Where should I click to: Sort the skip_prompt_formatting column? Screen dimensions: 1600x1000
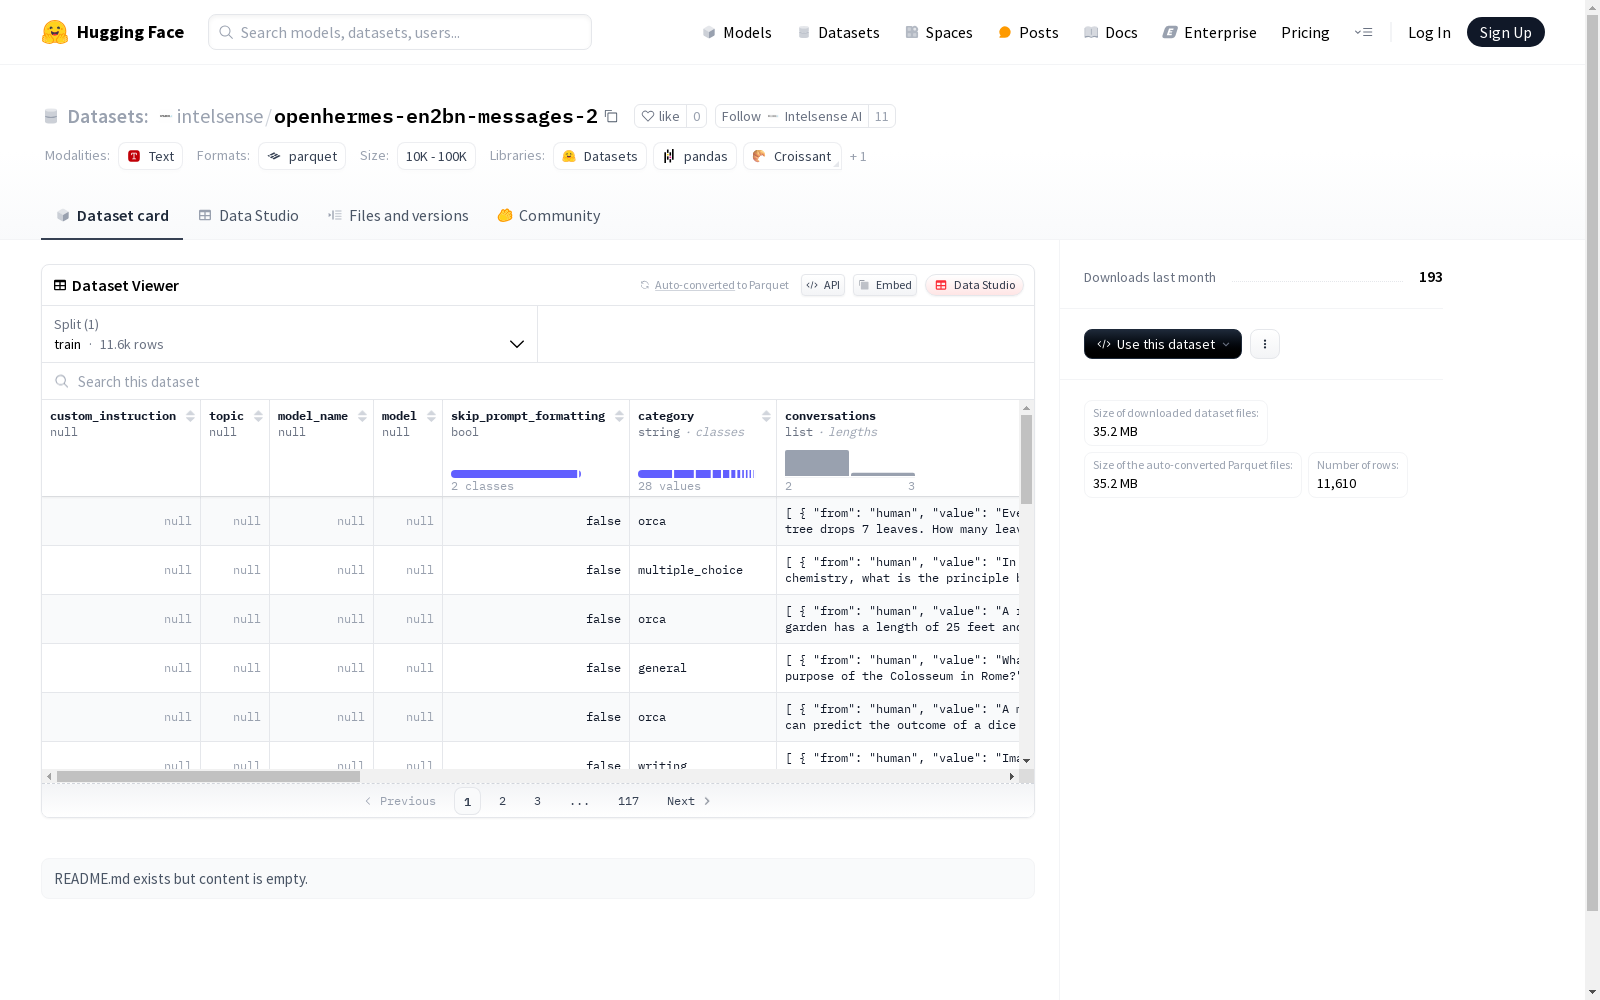click(x=619, y=416)
